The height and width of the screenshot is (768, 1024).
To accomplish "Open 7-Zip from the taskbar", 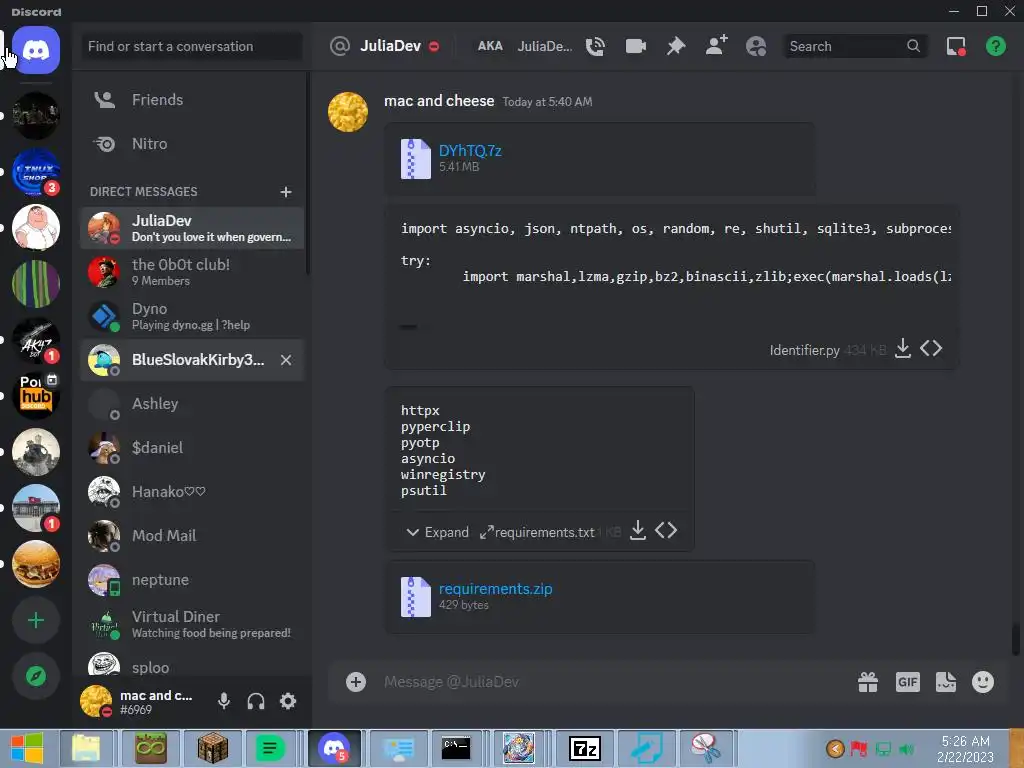I will 584,748.
